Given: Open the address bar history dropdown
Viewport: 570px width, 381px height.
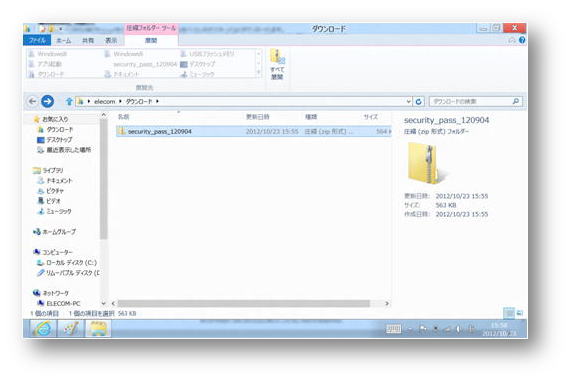Looking at the screenshot, I should click(x=409, y=101).
